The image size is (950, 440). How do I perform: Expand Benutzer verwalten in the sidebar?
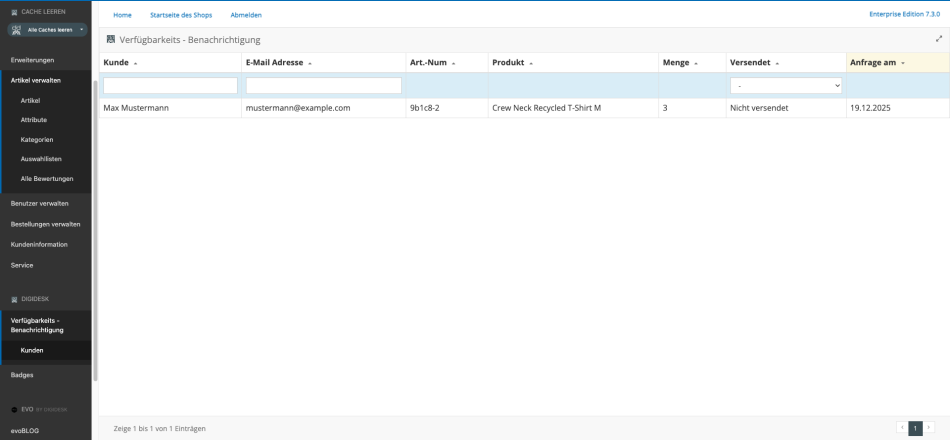(40, 203)
